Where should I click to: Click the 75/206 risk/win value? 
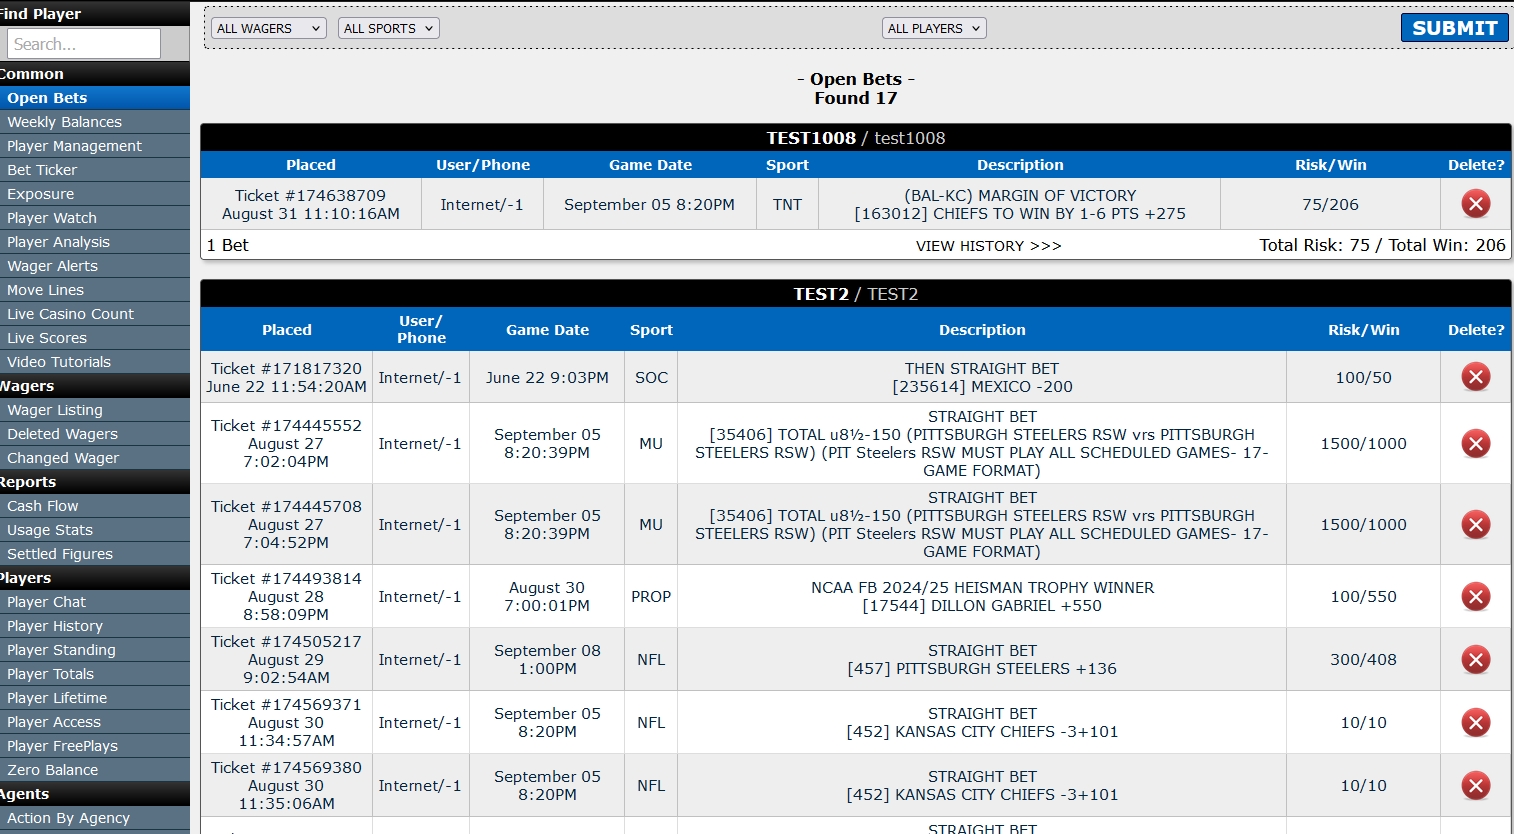pos(1330,204)
